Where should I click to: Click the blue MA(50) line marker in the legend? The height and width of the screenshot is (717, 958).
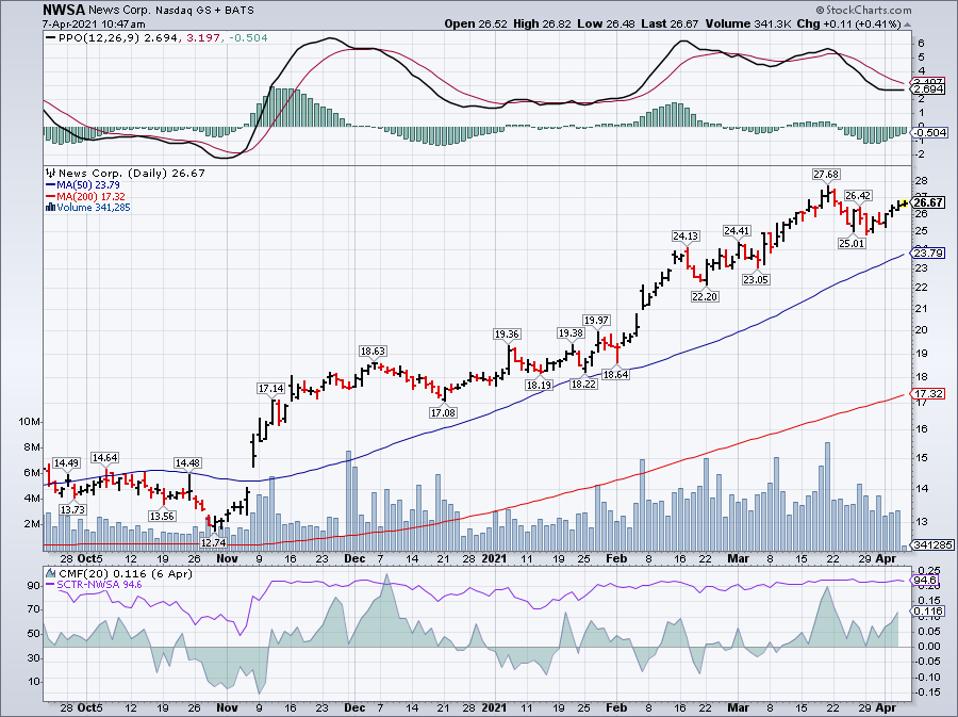[50, 185]
